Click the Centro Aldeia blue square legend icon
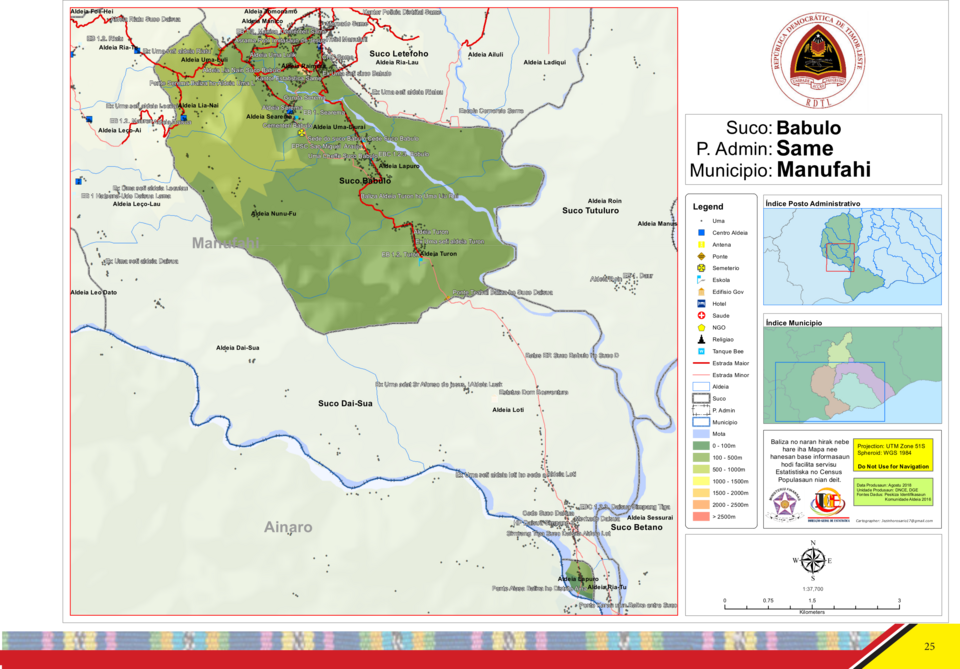The width and height of the screenshot is (960, 669). coord(702,233)
